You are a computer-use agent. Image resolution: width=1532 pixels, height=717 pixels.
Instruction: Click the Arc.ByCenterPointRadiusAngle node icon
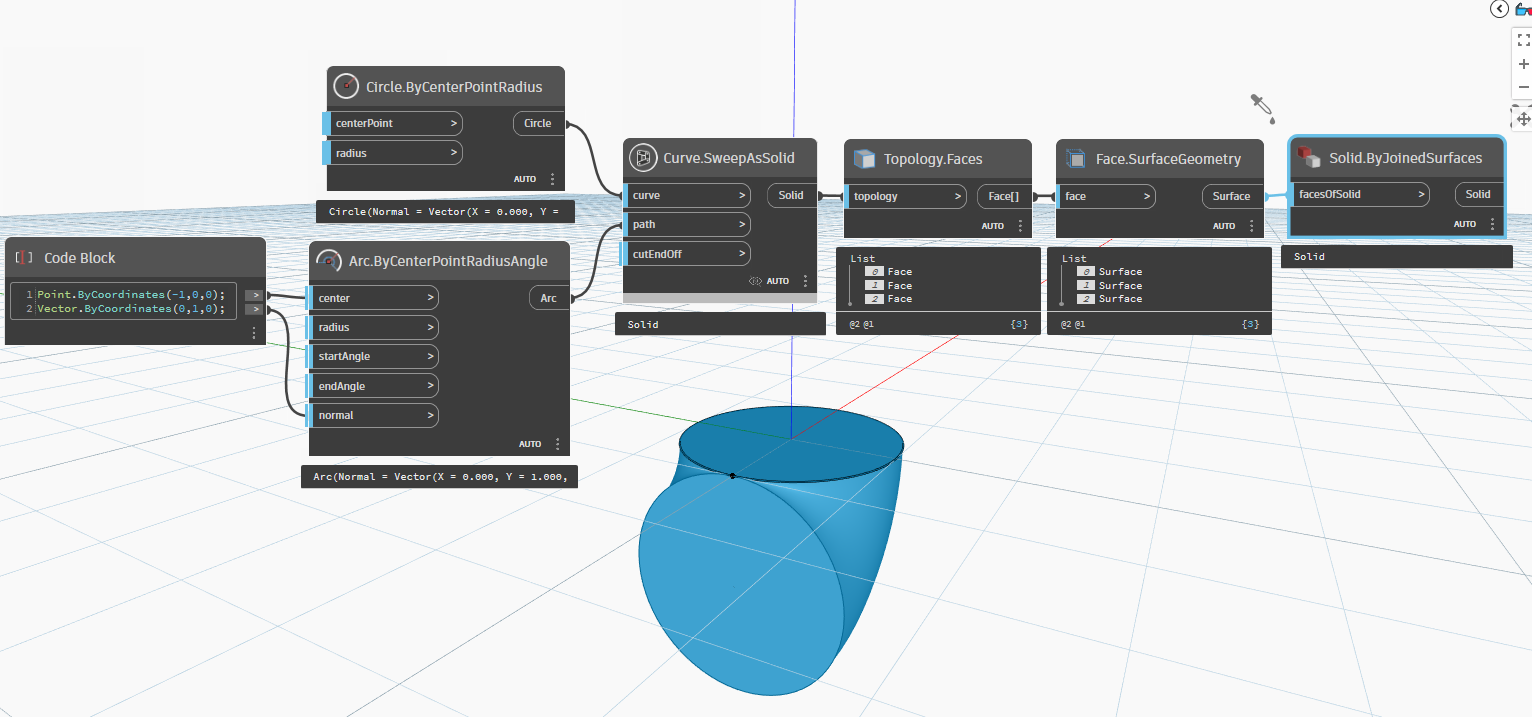328,262
